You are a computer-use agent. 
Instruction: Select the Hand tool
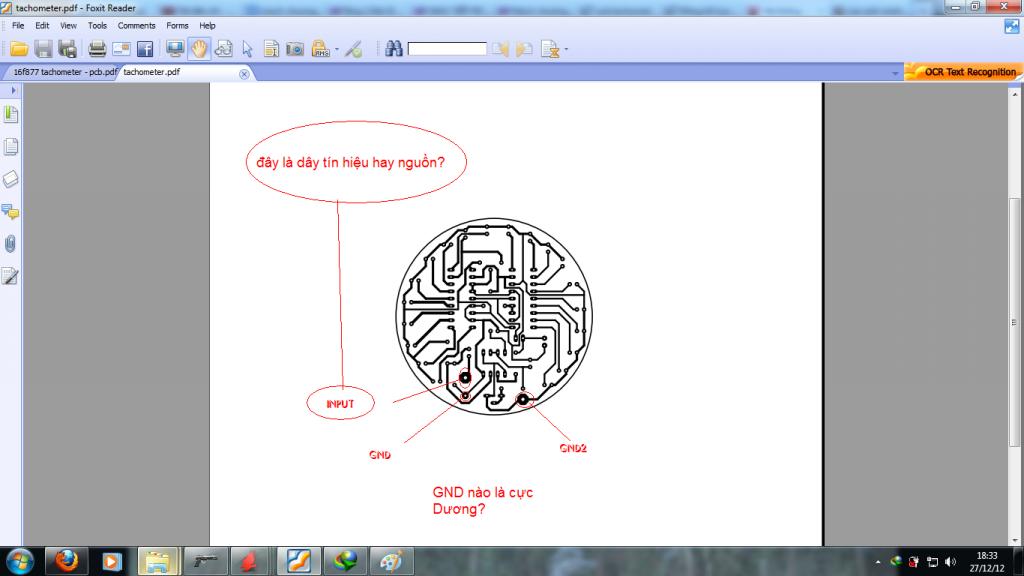coord(199,49)
